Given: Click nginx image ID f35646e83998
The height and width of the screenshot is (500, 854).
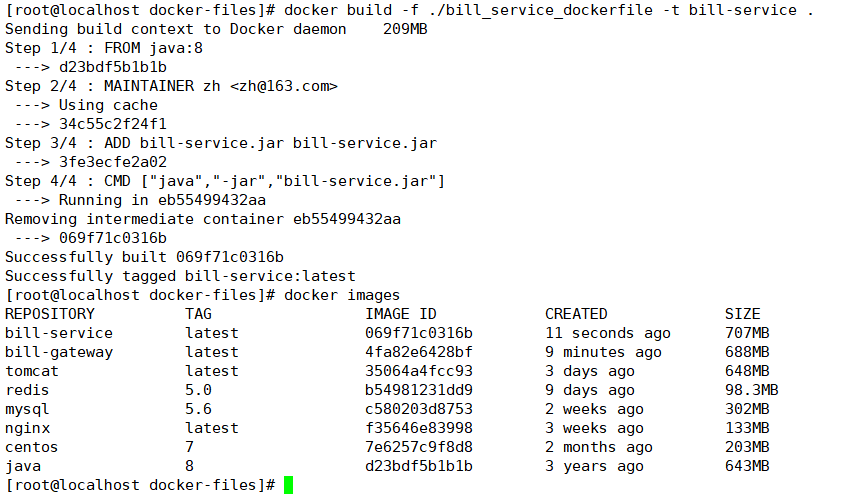Looking at the screenshot, I should (x=419, y=428).
